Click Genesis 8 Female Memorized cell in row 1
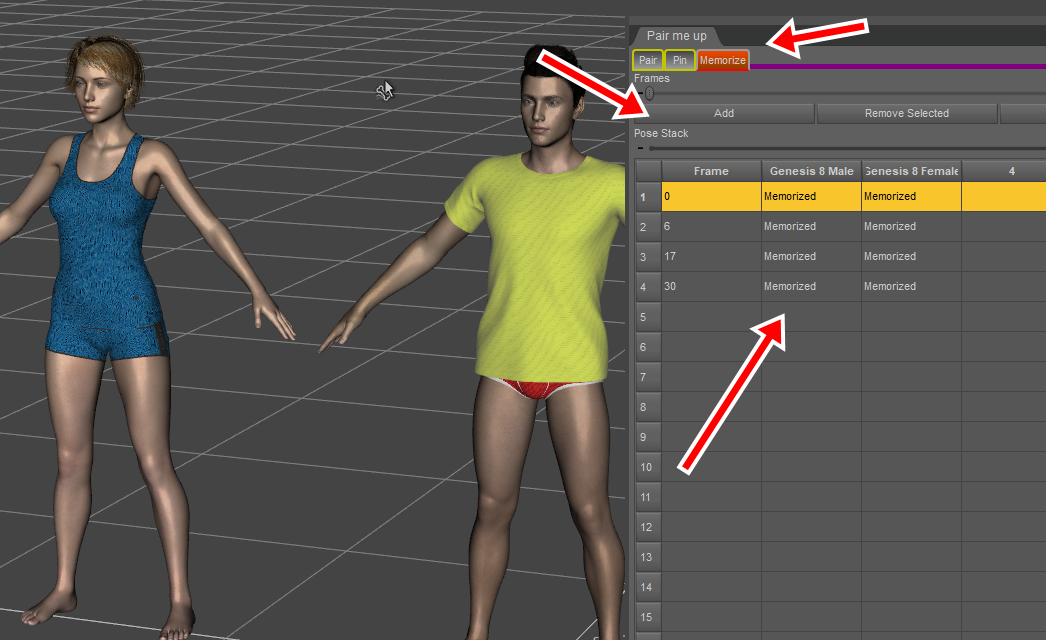 click(x=911, y=196)
